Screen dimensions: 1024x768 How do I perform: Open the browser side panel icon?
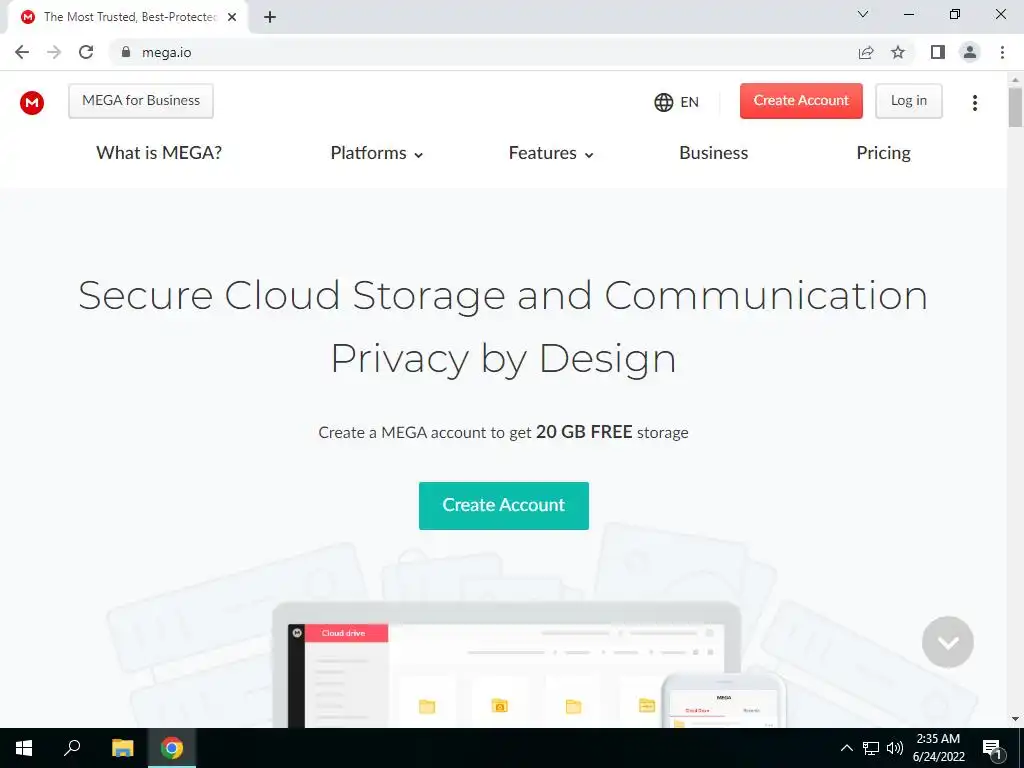938,52
